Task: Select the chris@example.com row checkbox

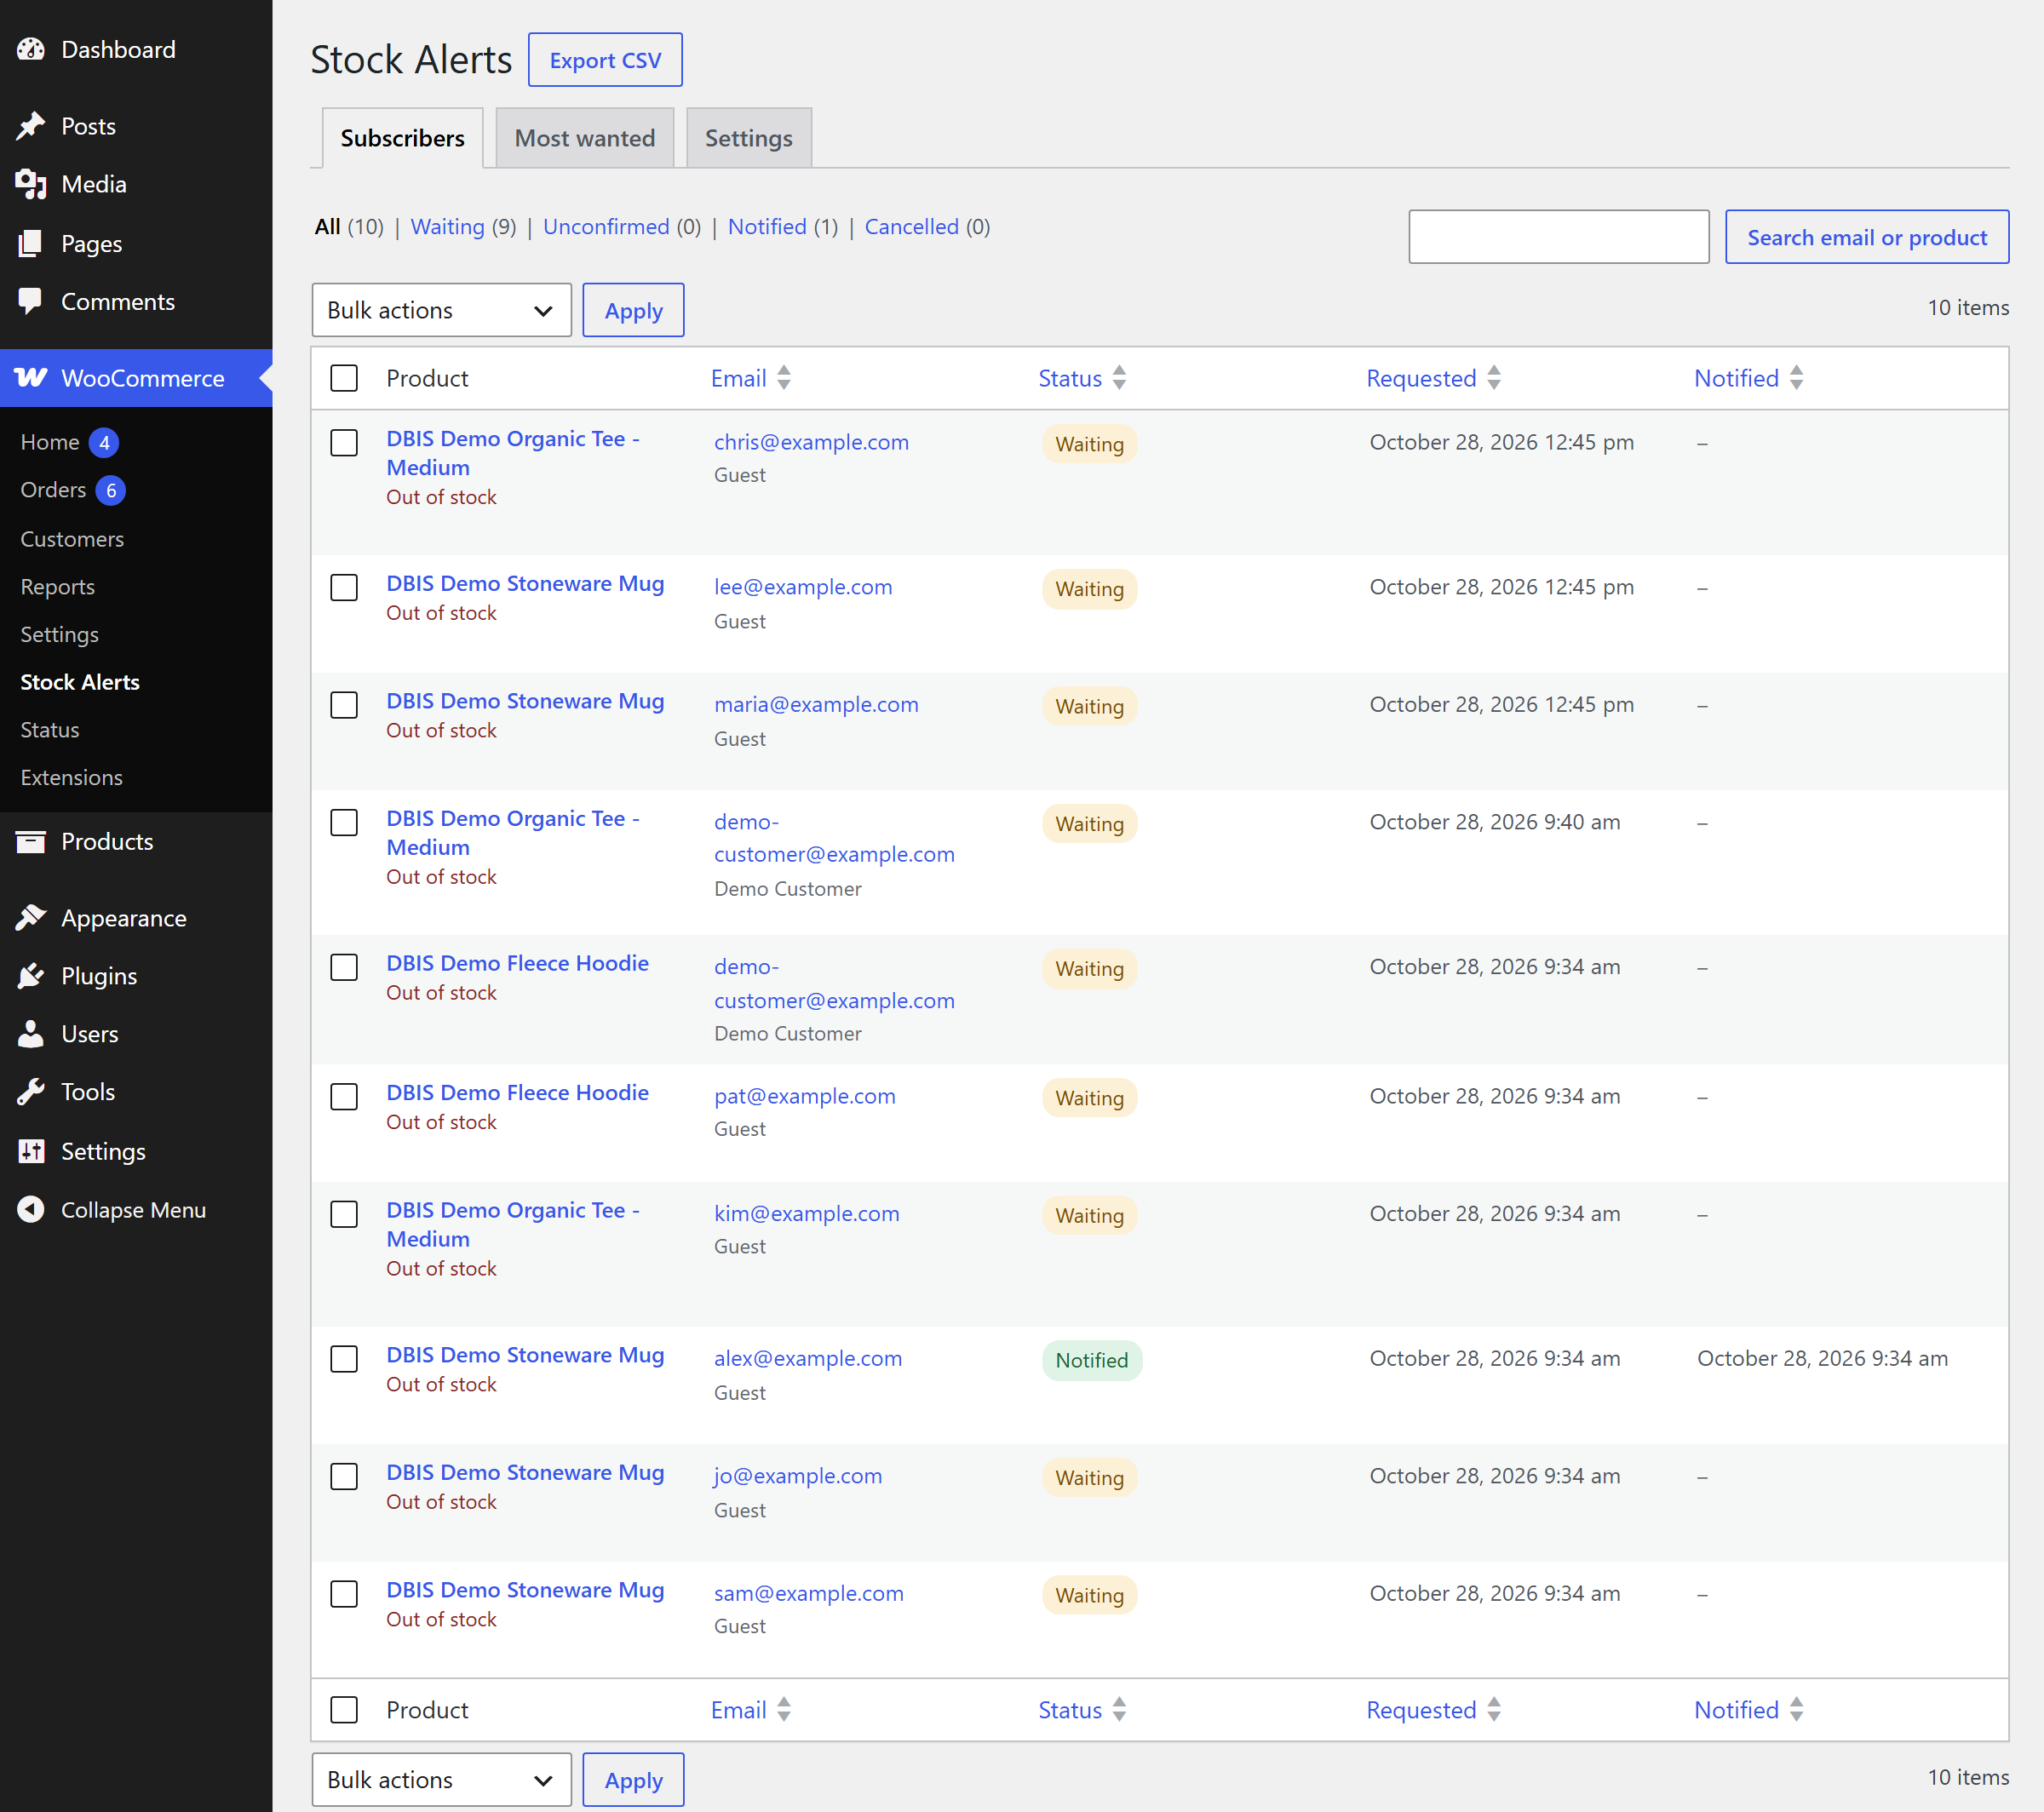Action: pyautogui.click(x=344, y=443)
